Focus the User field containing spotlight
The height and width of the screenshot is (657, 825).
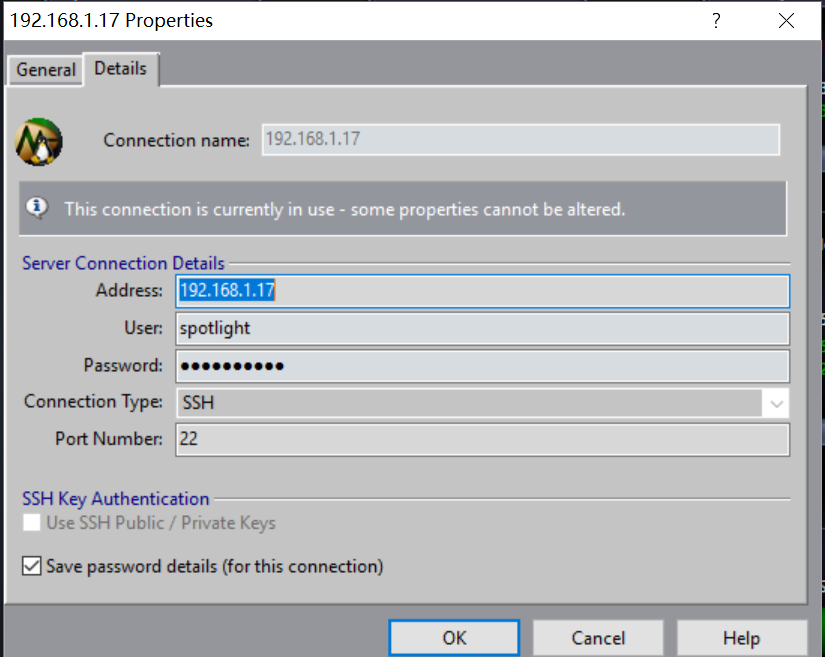(482, 328)
